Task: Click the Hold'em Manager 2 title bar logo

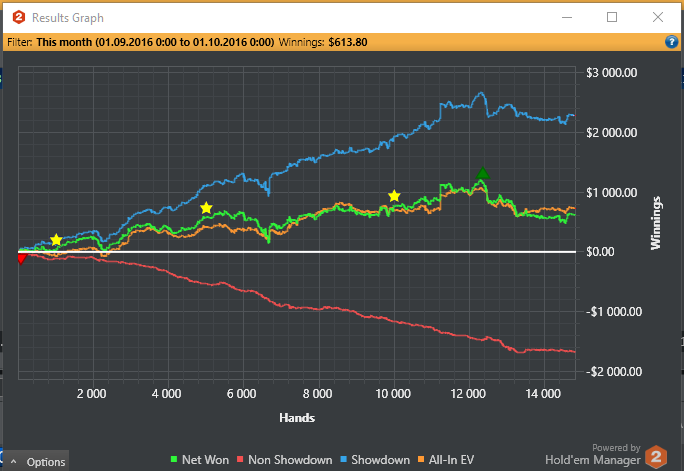Action: tap(19, 17)
